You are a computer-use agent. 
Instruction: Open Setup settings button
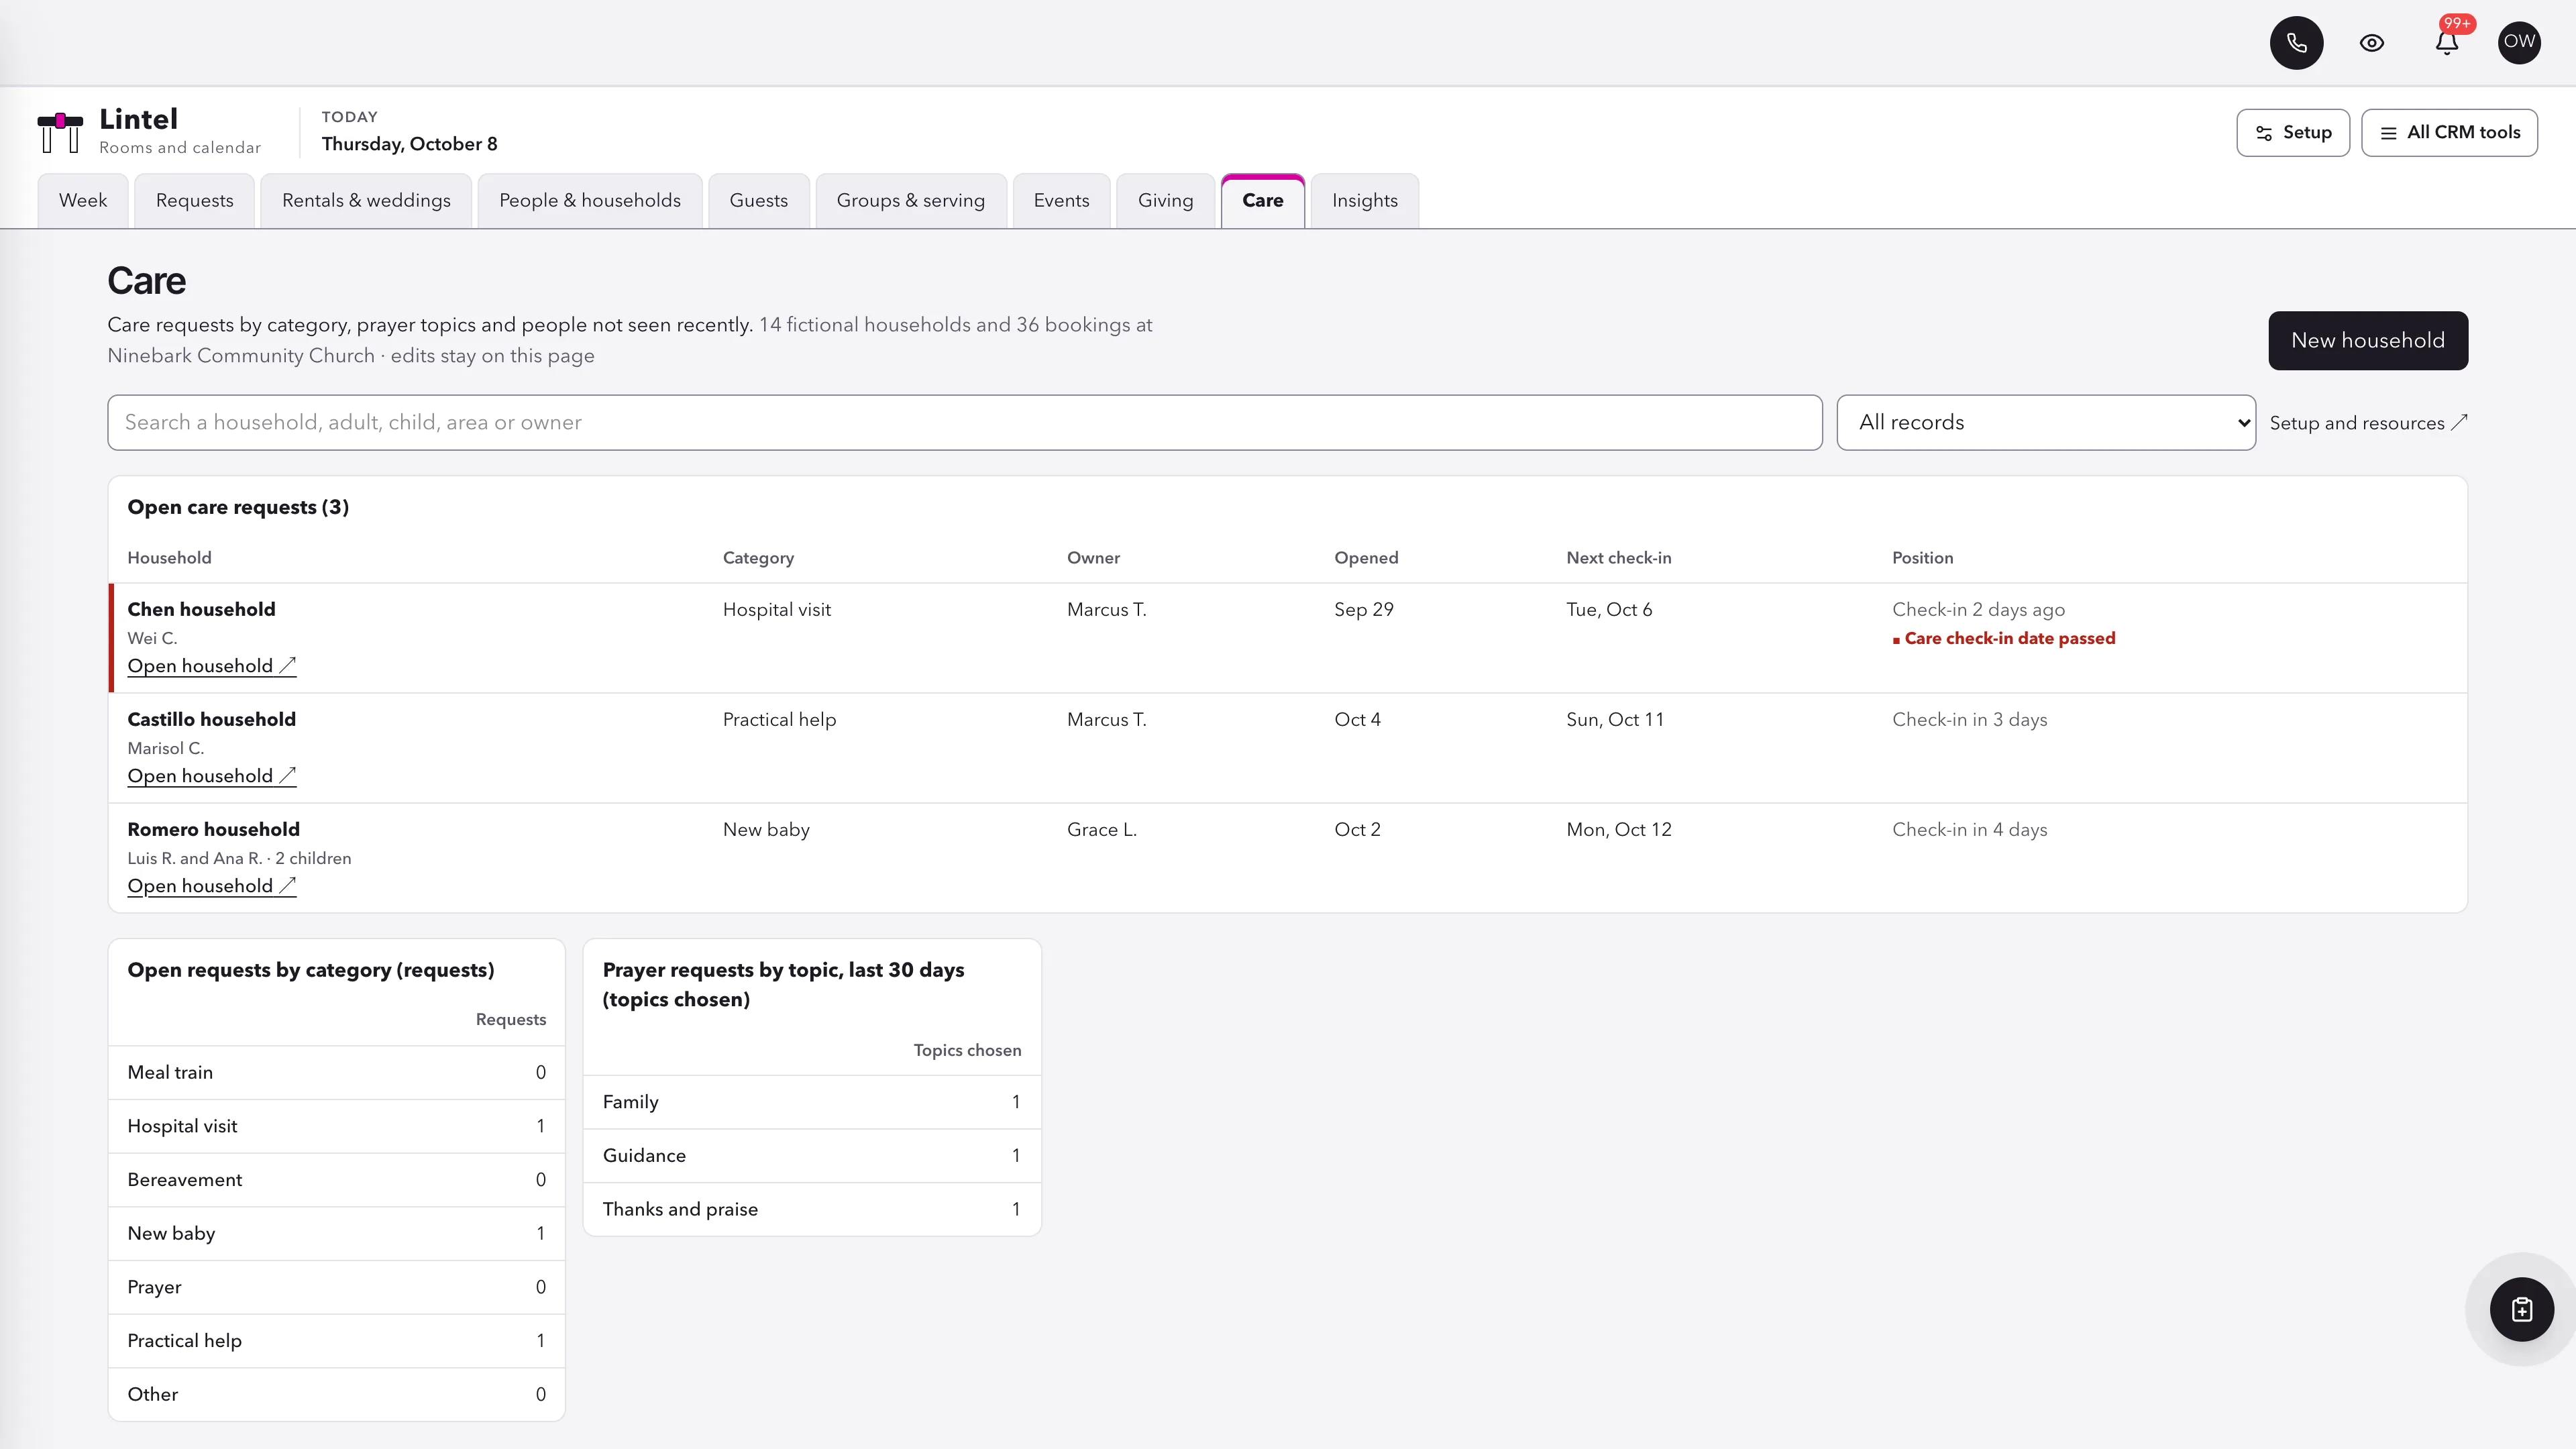click(x=2293, y=133)
